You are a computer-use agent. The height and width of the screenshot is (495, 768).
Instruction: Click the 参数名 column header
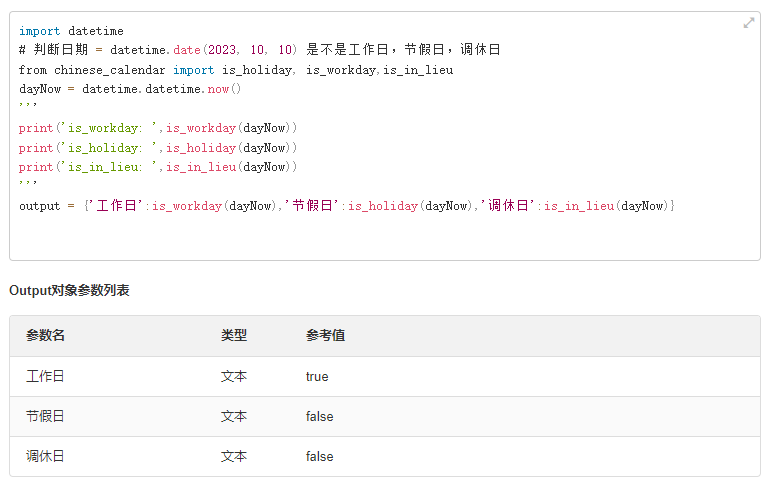[45, 336]
